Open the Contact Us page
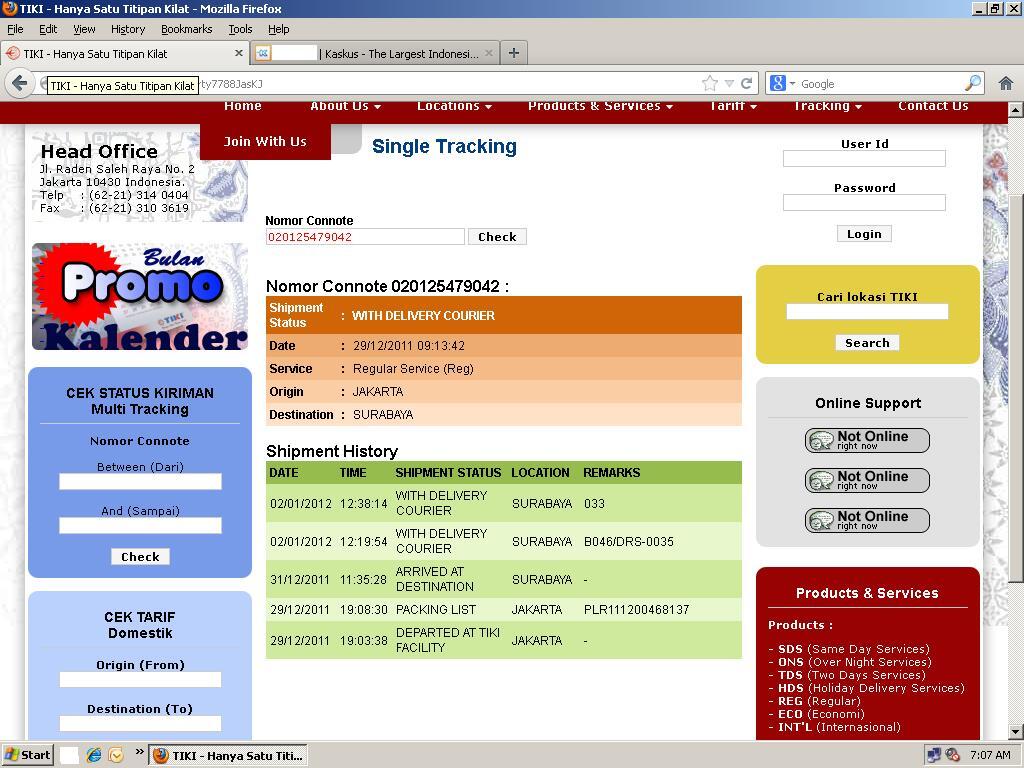 [x=933, y=106]
